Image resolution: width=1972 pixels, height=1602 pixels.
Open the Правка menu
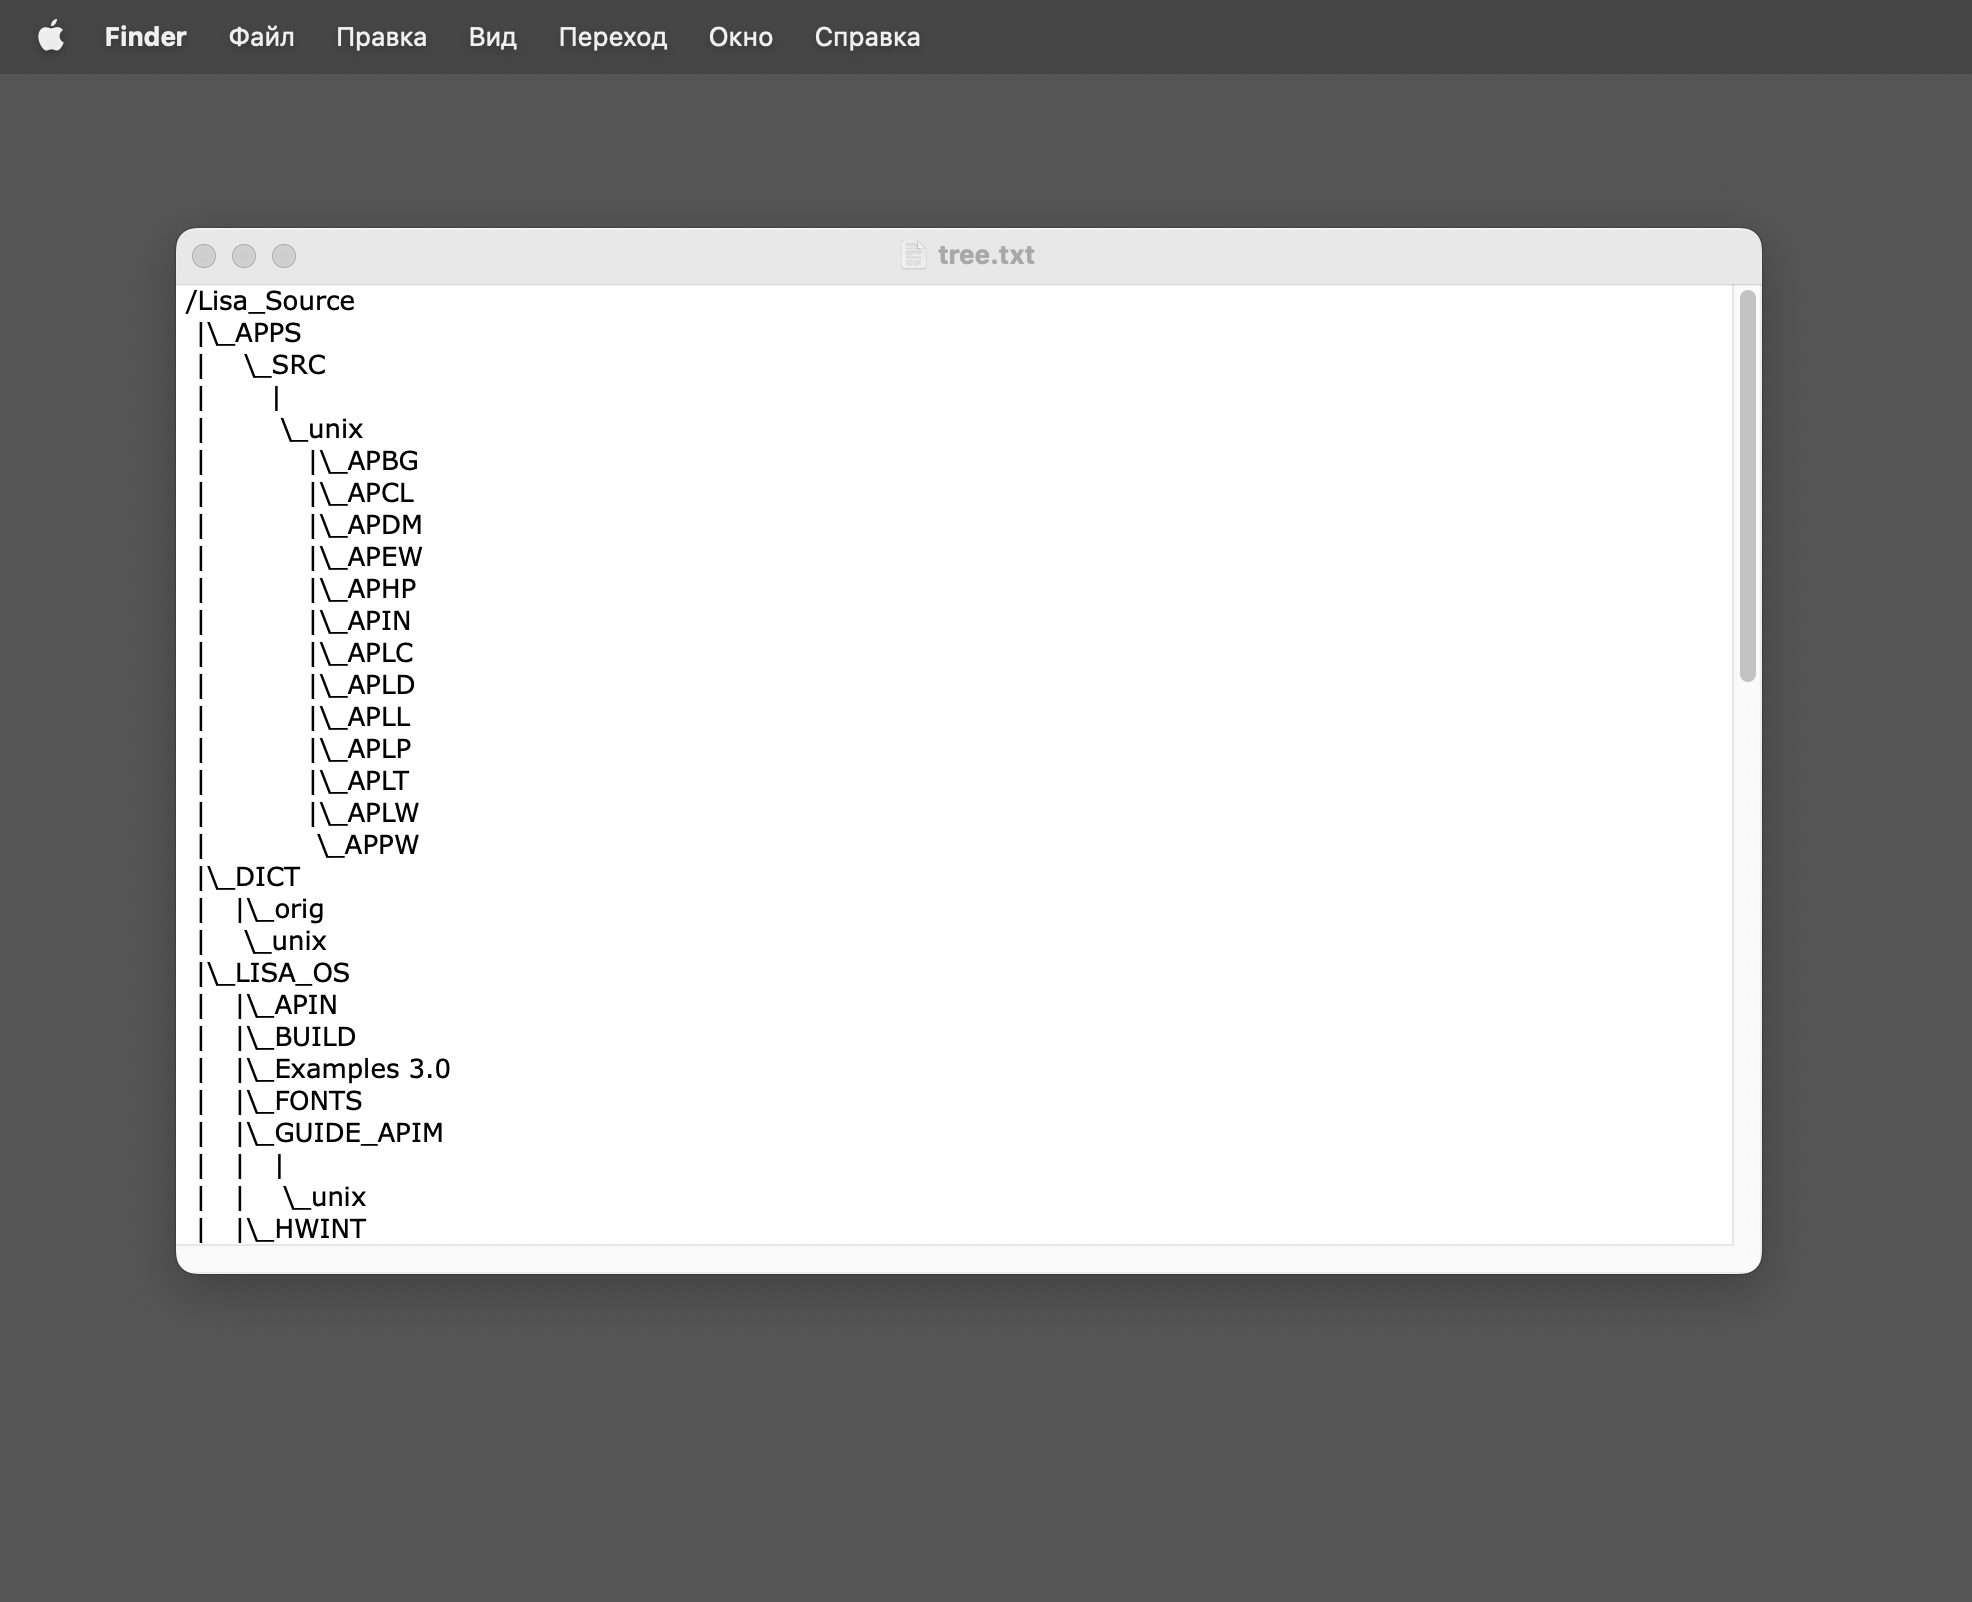tap(381, 37)
